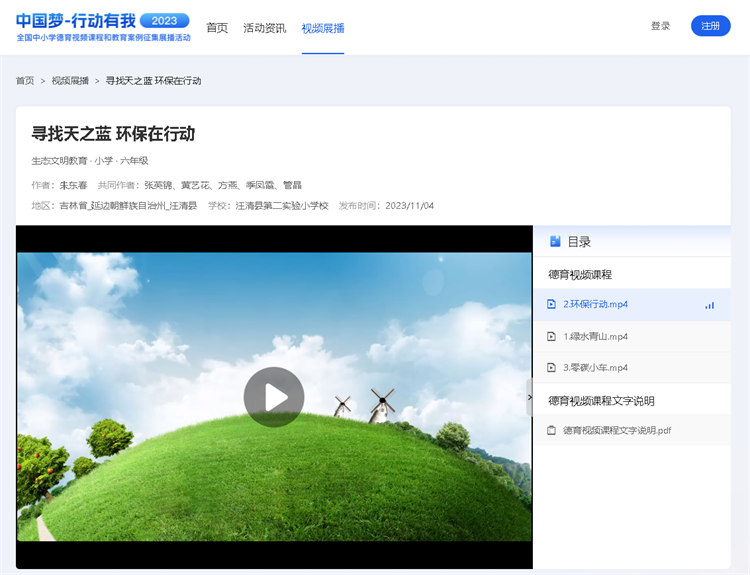The width and height of the screenshot is (750, 575).
Task: Click the 德育视频课程文字说明 section heading
Action: tap(601, 401)
